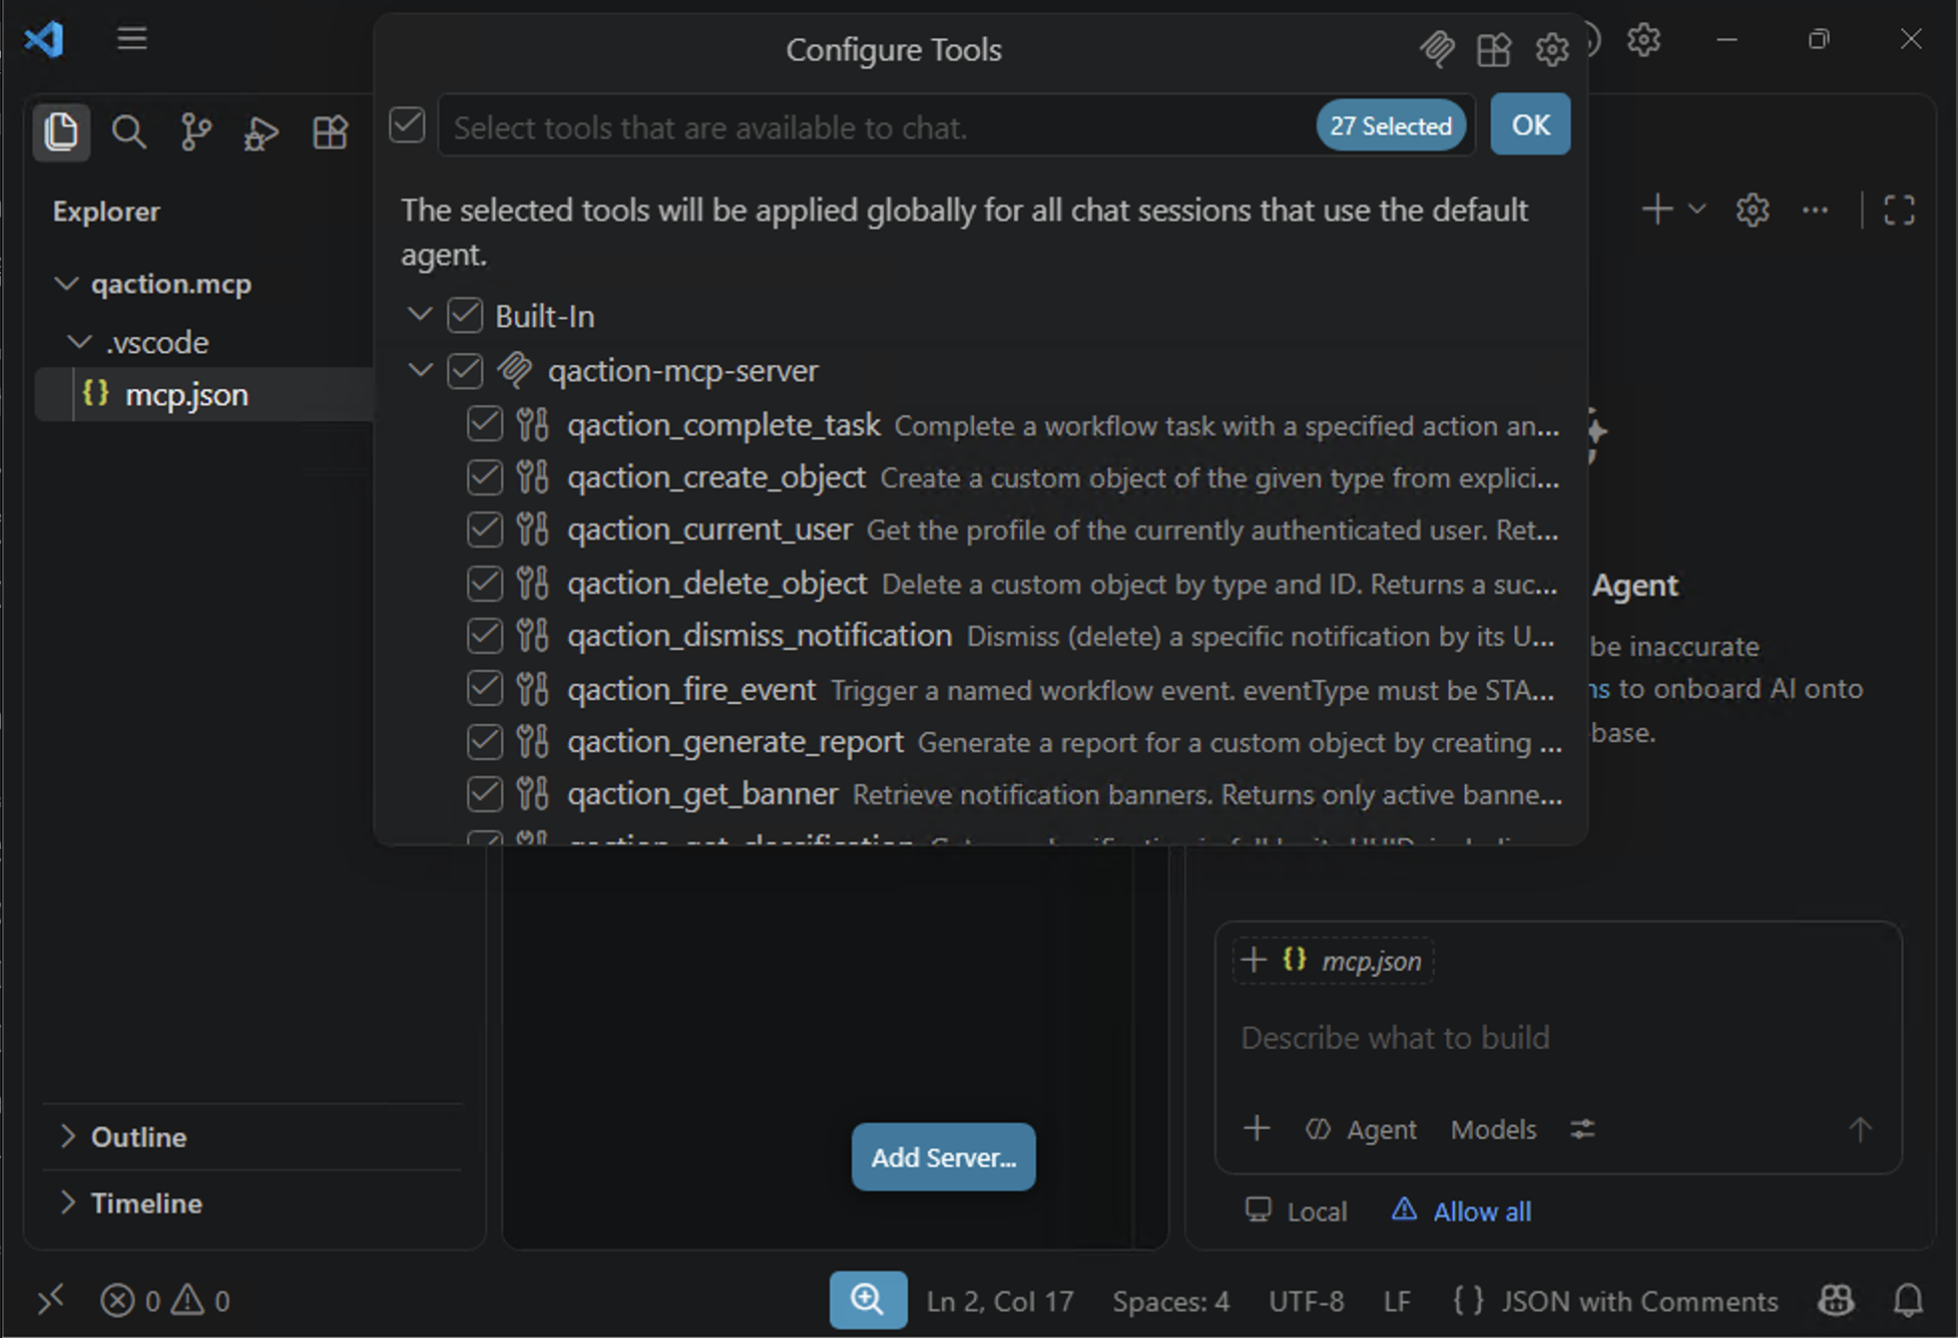Click Describe what to build input
1958x1338 pixels.
[x=1395, y=1037]
